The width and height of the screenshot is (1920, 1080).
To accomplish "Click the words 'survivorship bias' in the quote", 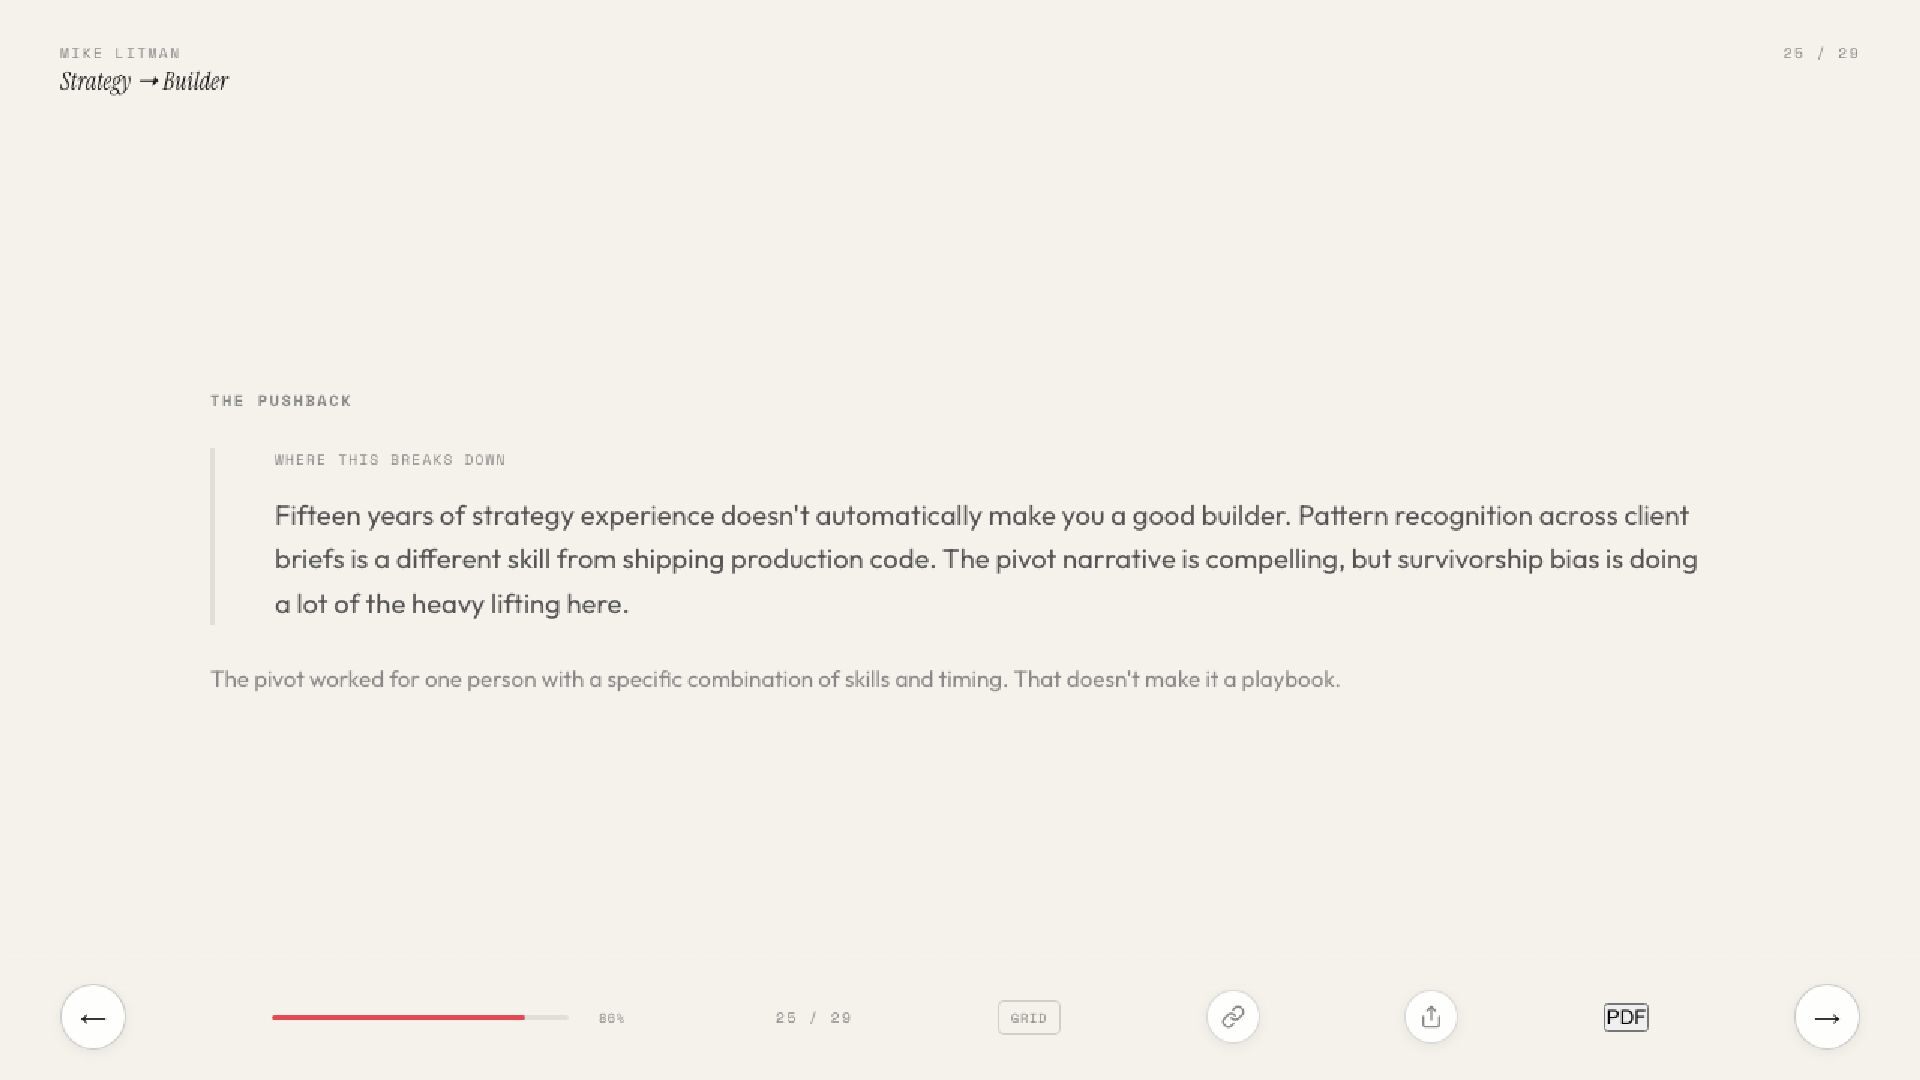I will (x=1470, y=559).
